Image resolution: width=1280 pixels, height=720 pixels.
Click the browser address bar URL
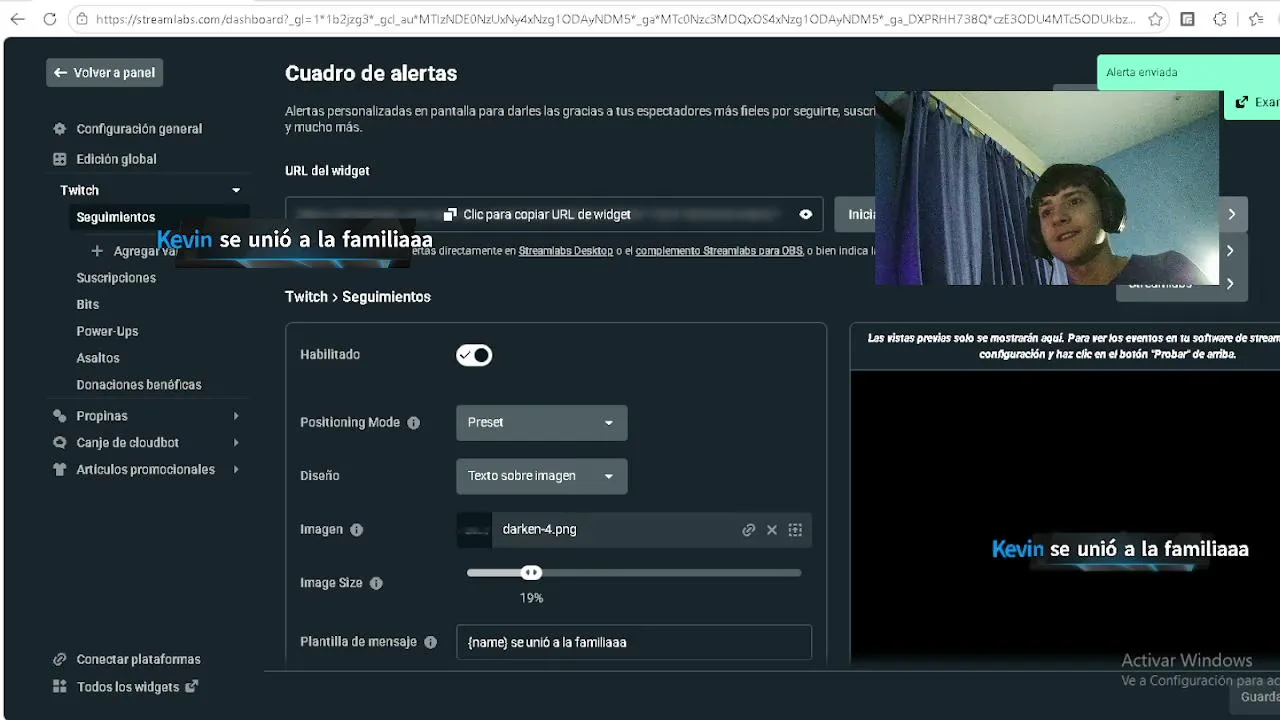(x=616, y=19)
